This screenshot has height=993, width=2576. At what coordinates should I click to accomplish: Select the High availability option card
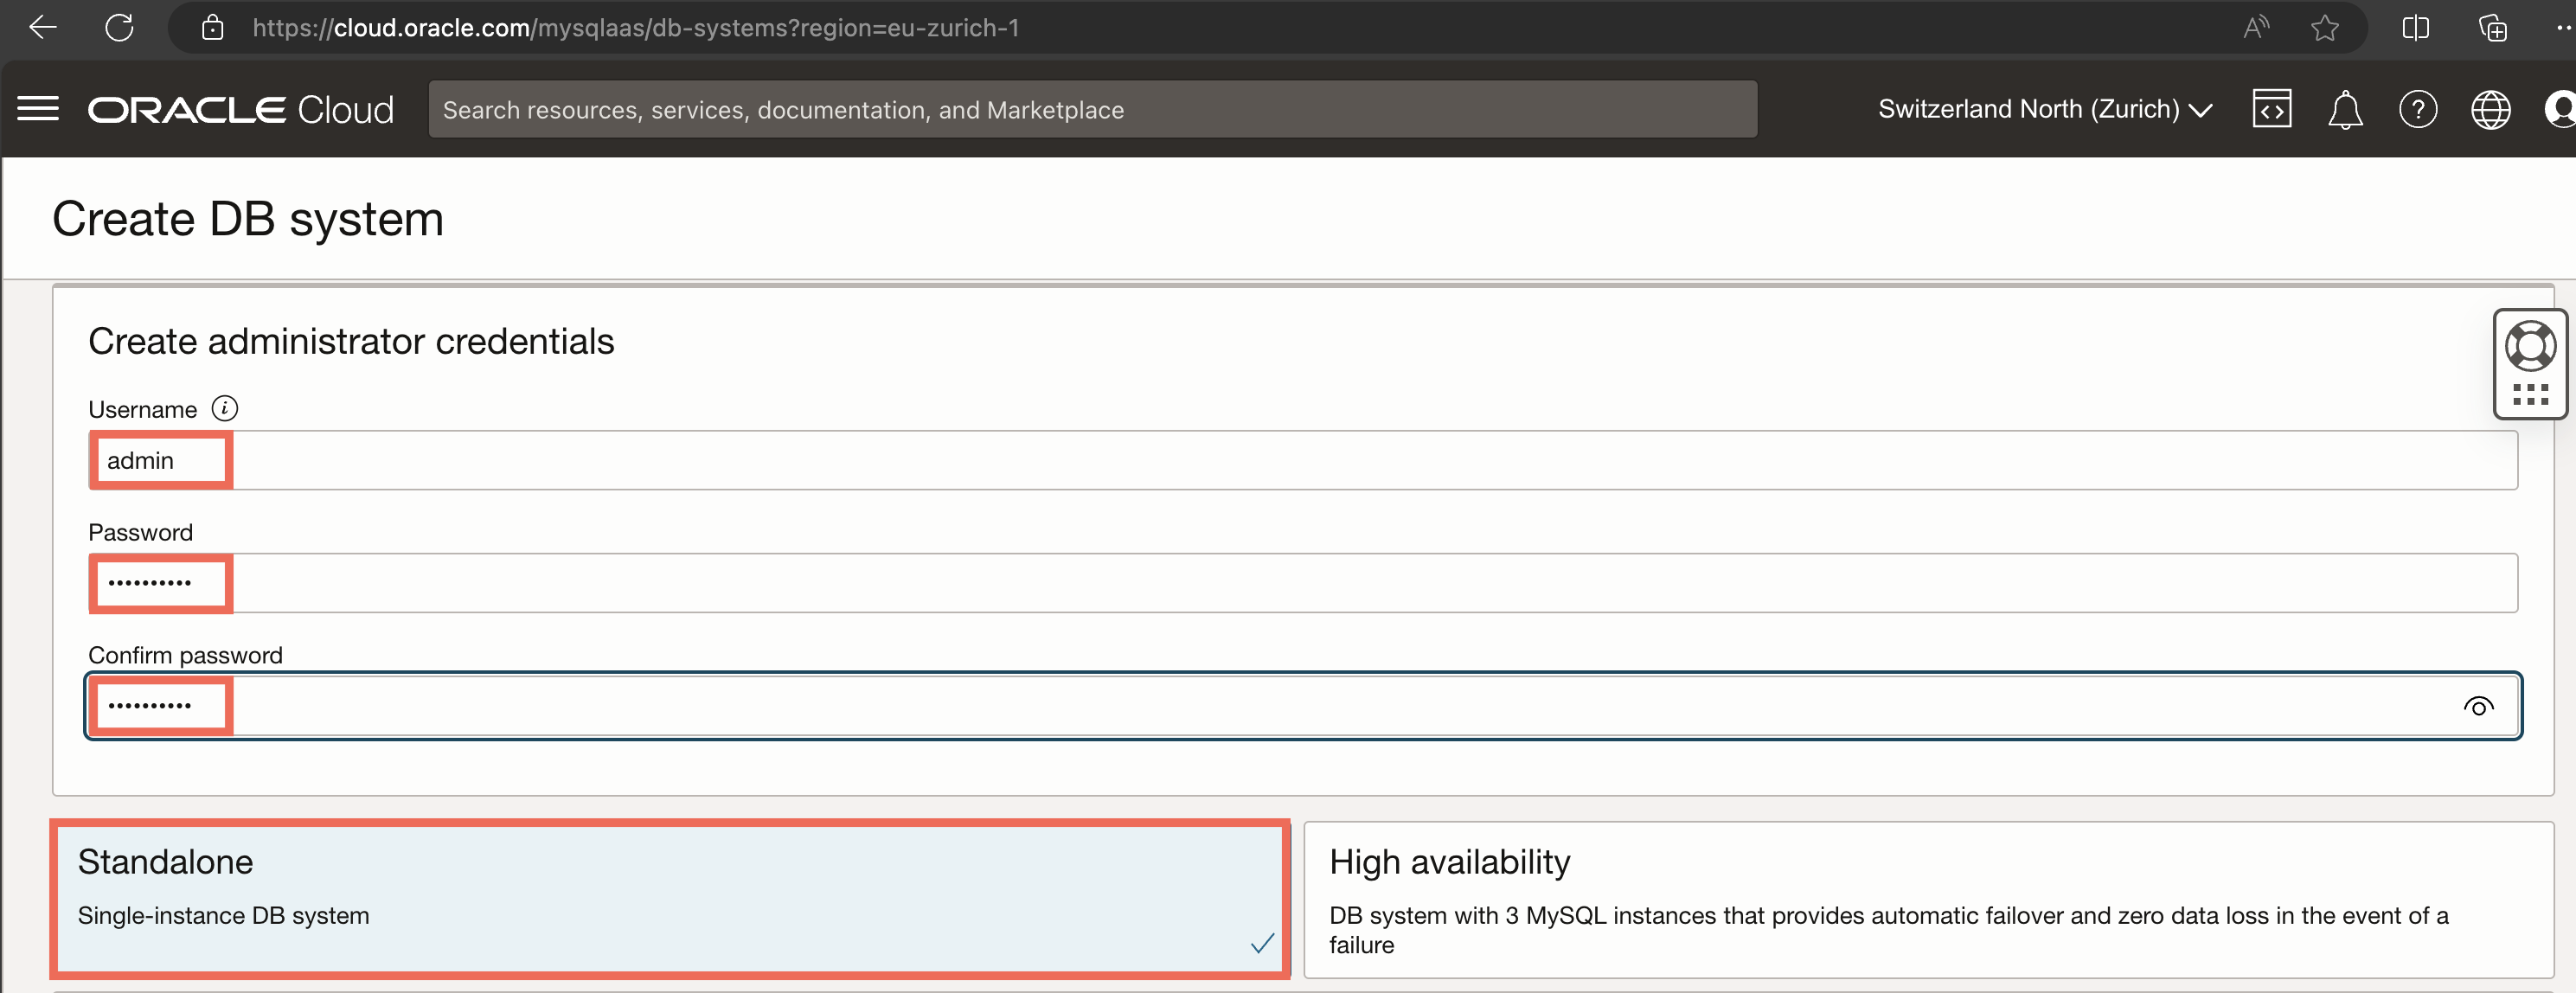tap(1929, 899)
